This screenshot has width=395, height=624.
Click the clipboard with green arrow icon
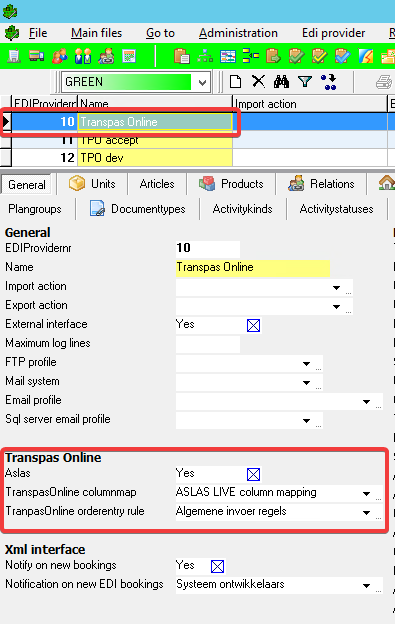point(274,56)
